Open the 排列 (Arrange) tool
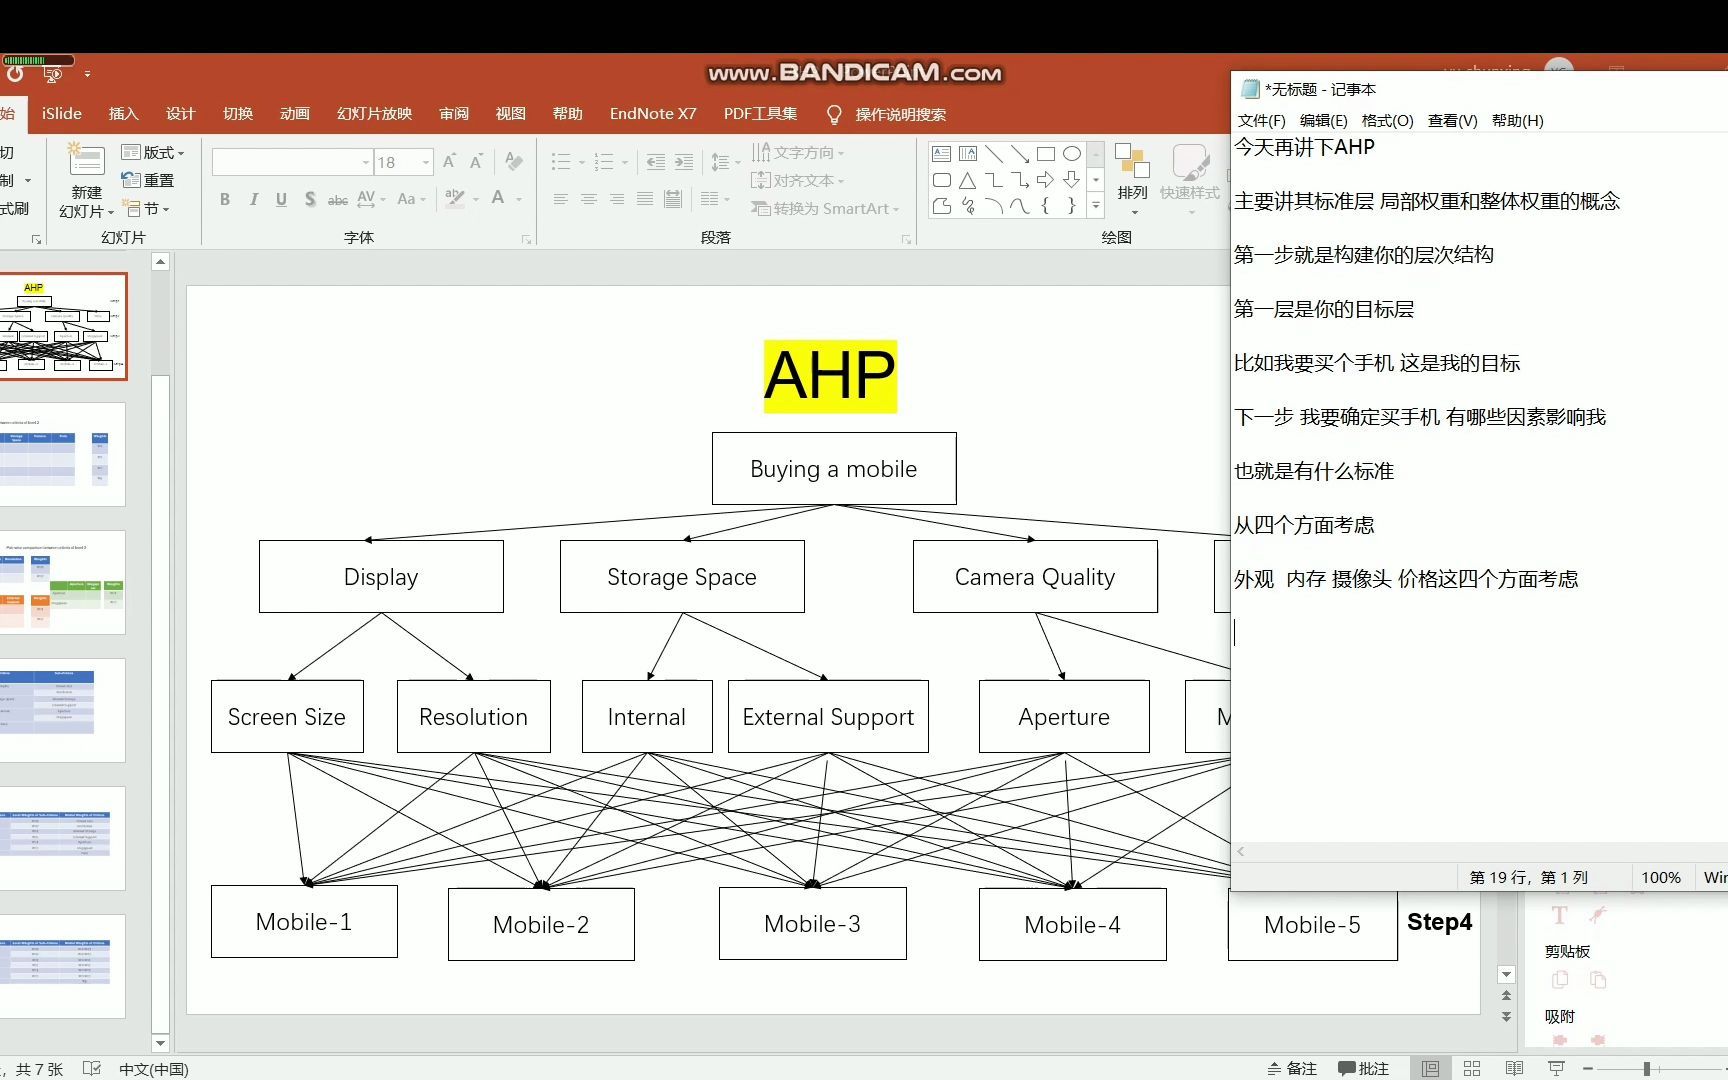Image resolution: width=1728 pixels, height=1080 pixels. 1133,180
